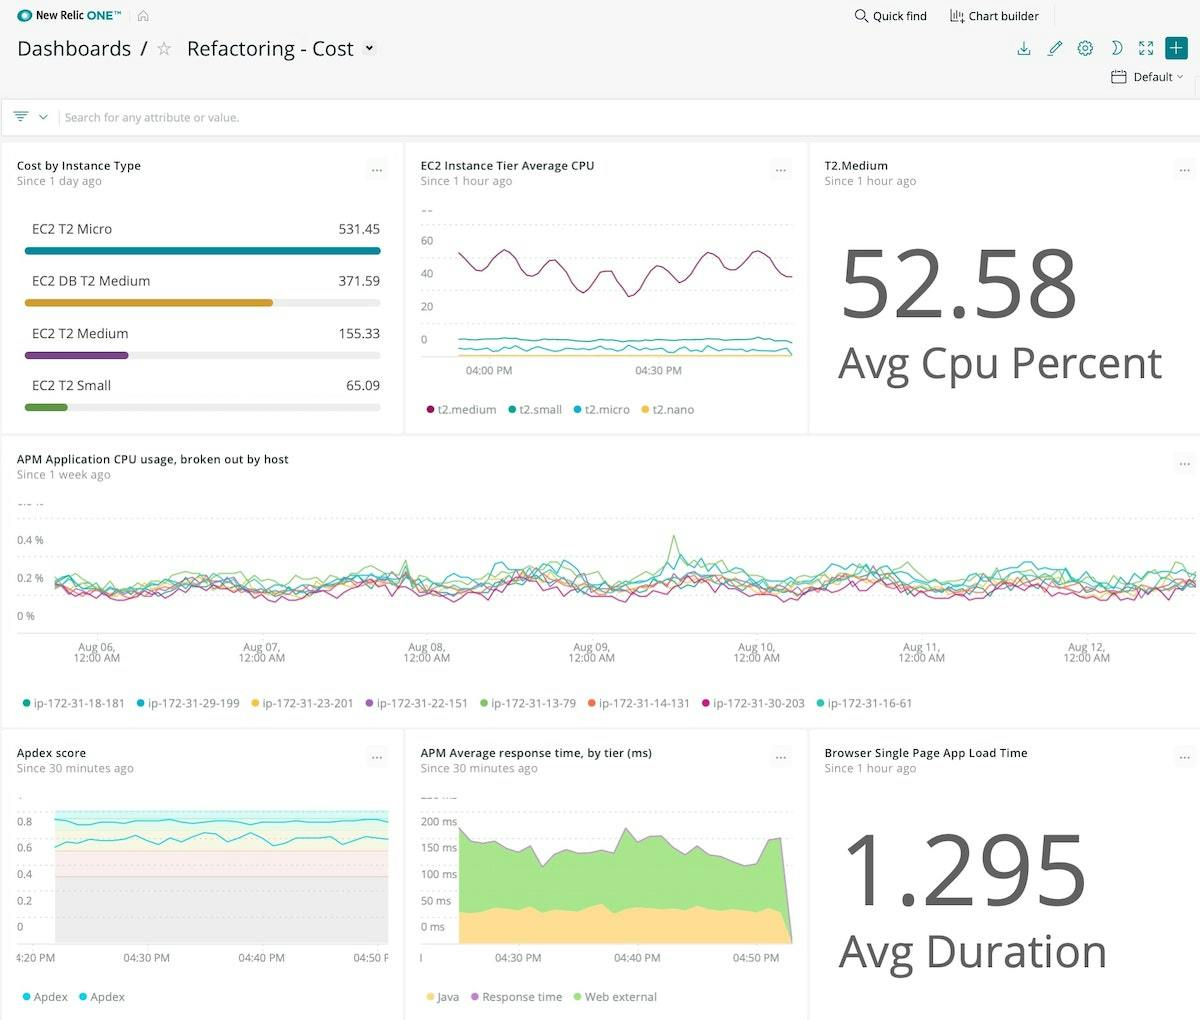Screen dimensions: 1200x1020
Task: Open Apdex score widget options menu
Action: coord(377,758)
